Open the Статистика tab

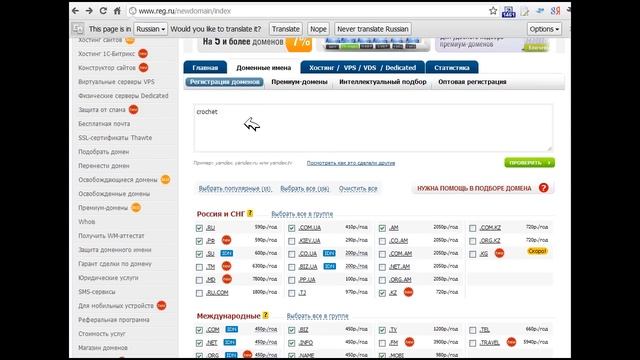point(451,67)
